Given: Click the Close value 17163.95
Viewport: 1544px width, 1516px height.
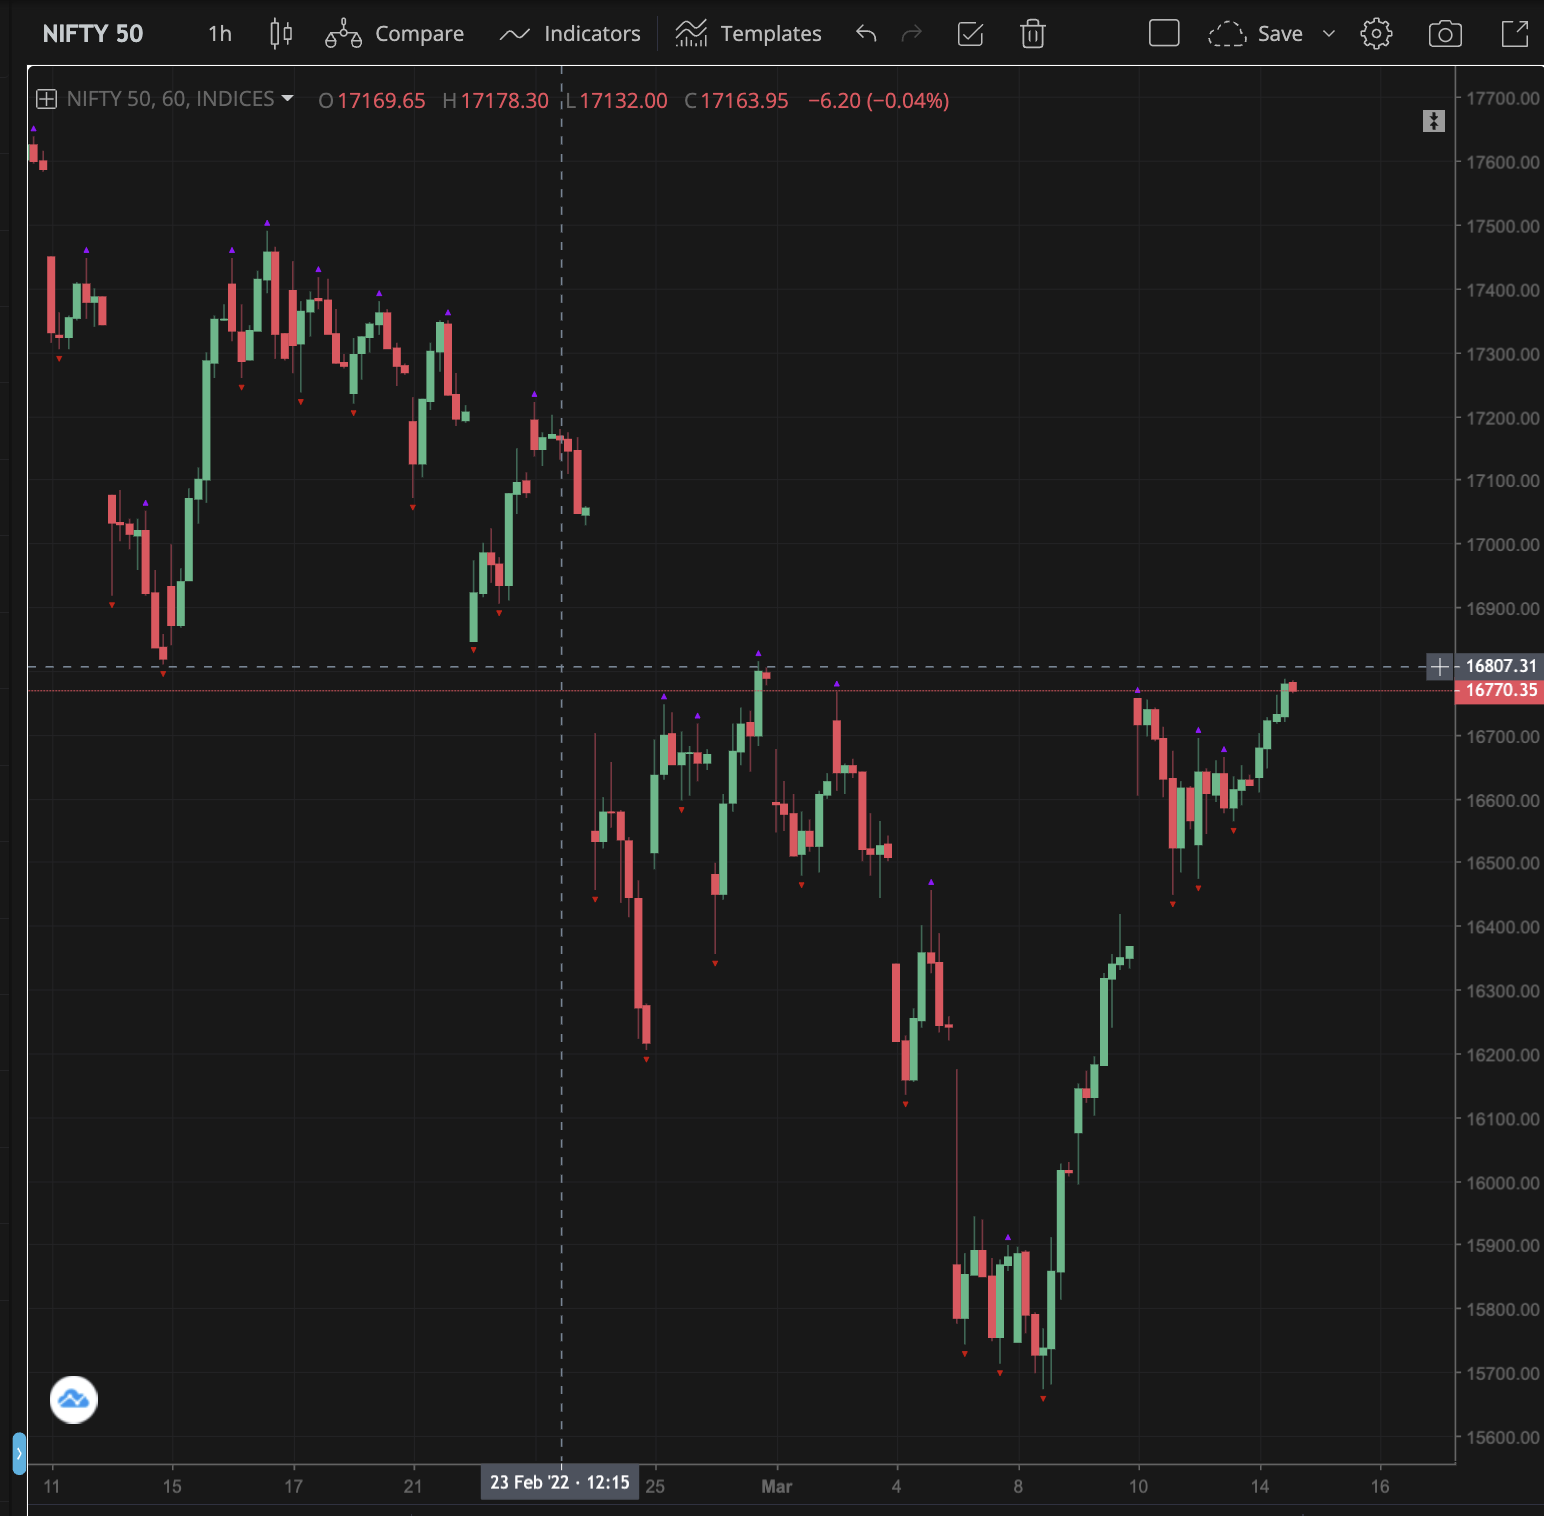Looking at the screenshot, I should [744, 101].
